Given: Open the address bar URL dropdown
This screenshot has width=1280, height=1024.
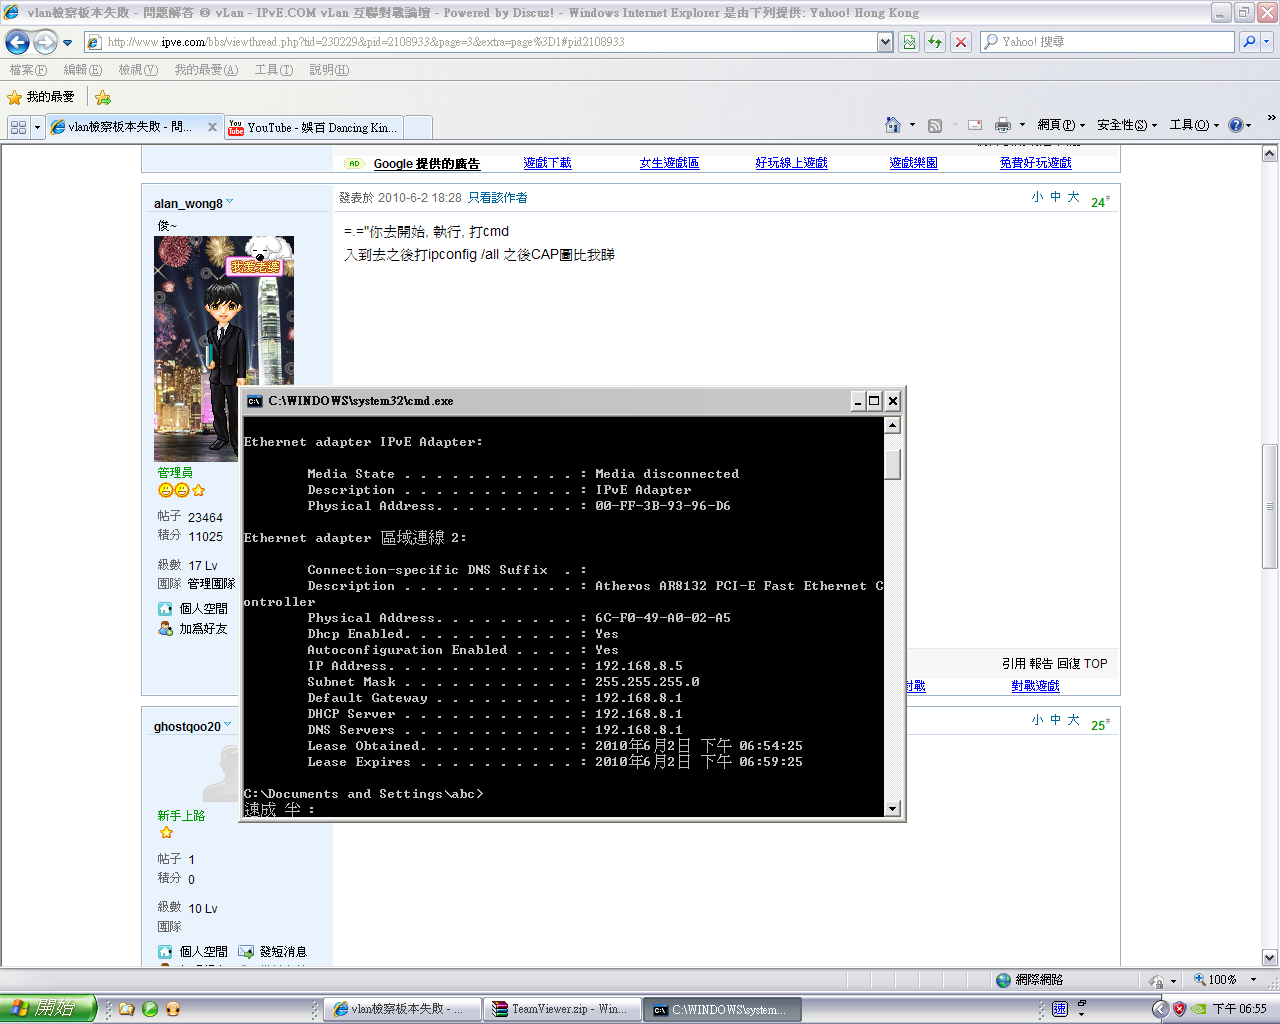Looking at the screenshot, I should (x=885, y=42).
